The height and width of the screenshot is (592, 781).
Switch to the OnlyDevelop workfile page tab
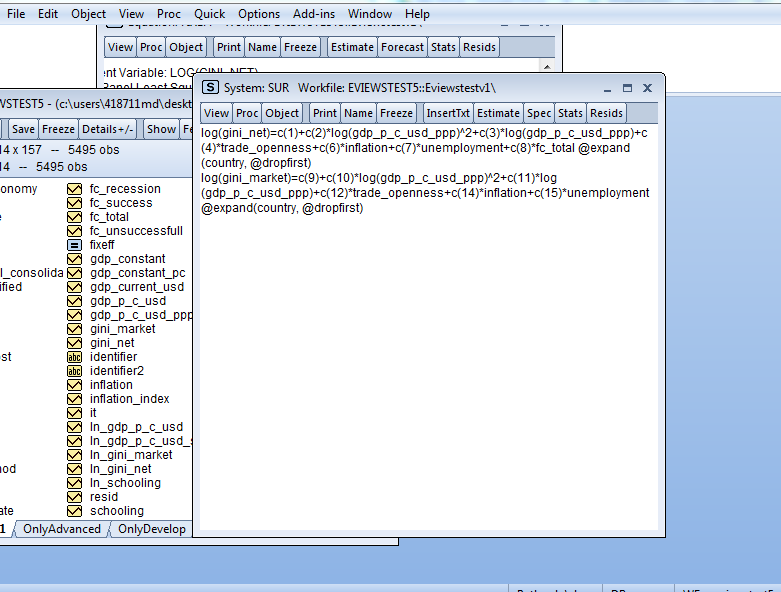[x=152, y=529]
